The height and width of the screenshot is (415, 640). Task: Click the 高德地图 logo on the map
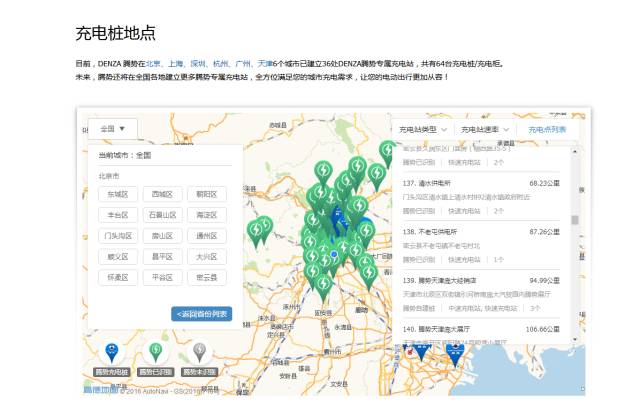point(100,390)
